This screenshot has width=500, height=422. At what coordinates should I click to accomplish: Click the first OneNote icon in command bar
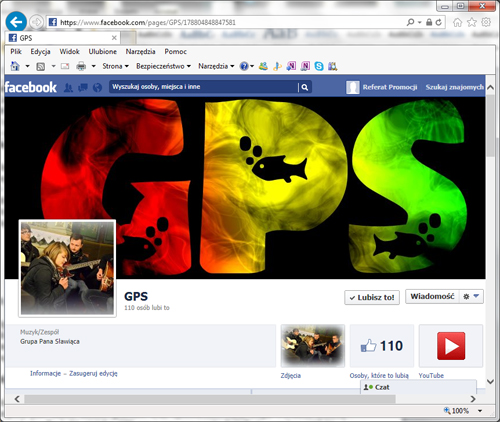click(291, 66)
